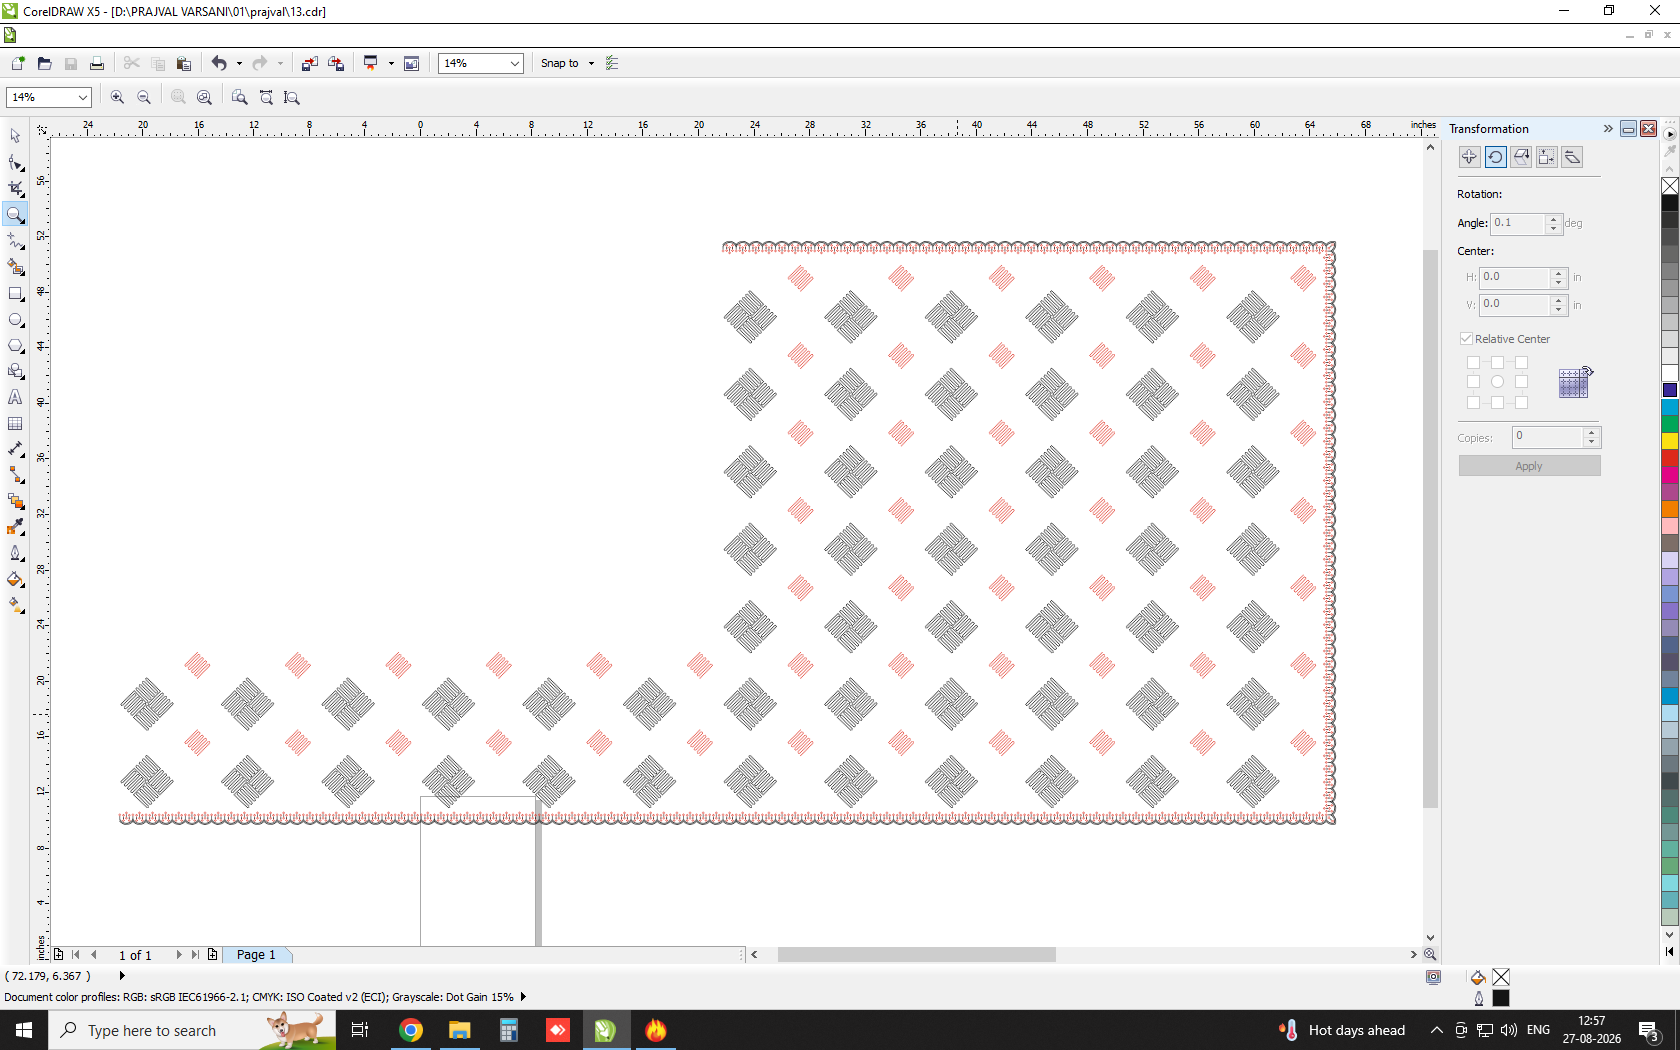Go to the next page arrow
The height and width of the screenshot is (1050, 1680).
[179, 955]
